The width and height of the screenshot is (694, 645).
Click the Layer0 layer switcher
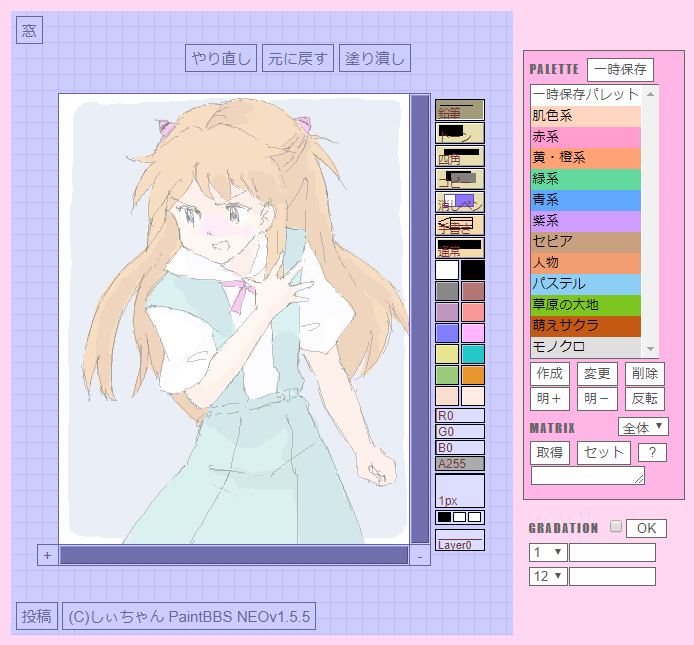(x=460, y=541)
